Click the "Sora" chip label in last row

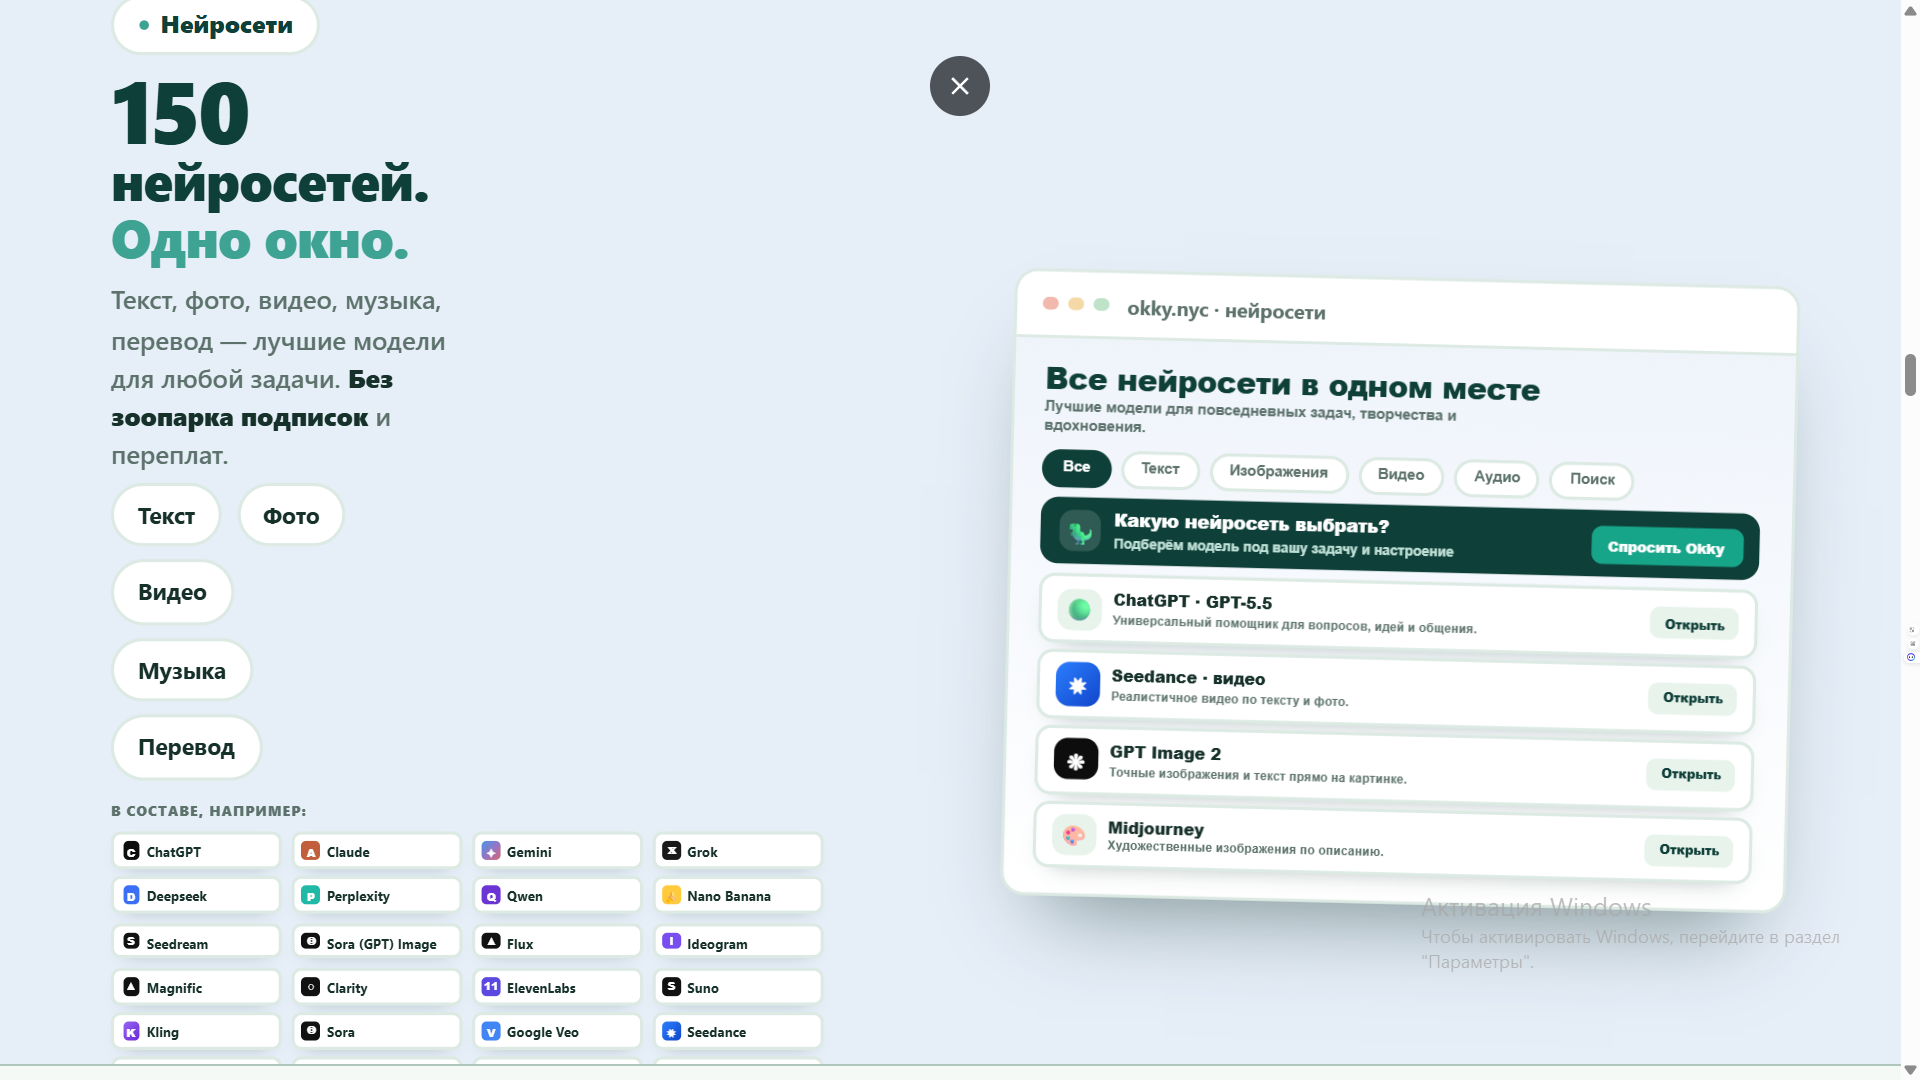(x=340, y=1032)
